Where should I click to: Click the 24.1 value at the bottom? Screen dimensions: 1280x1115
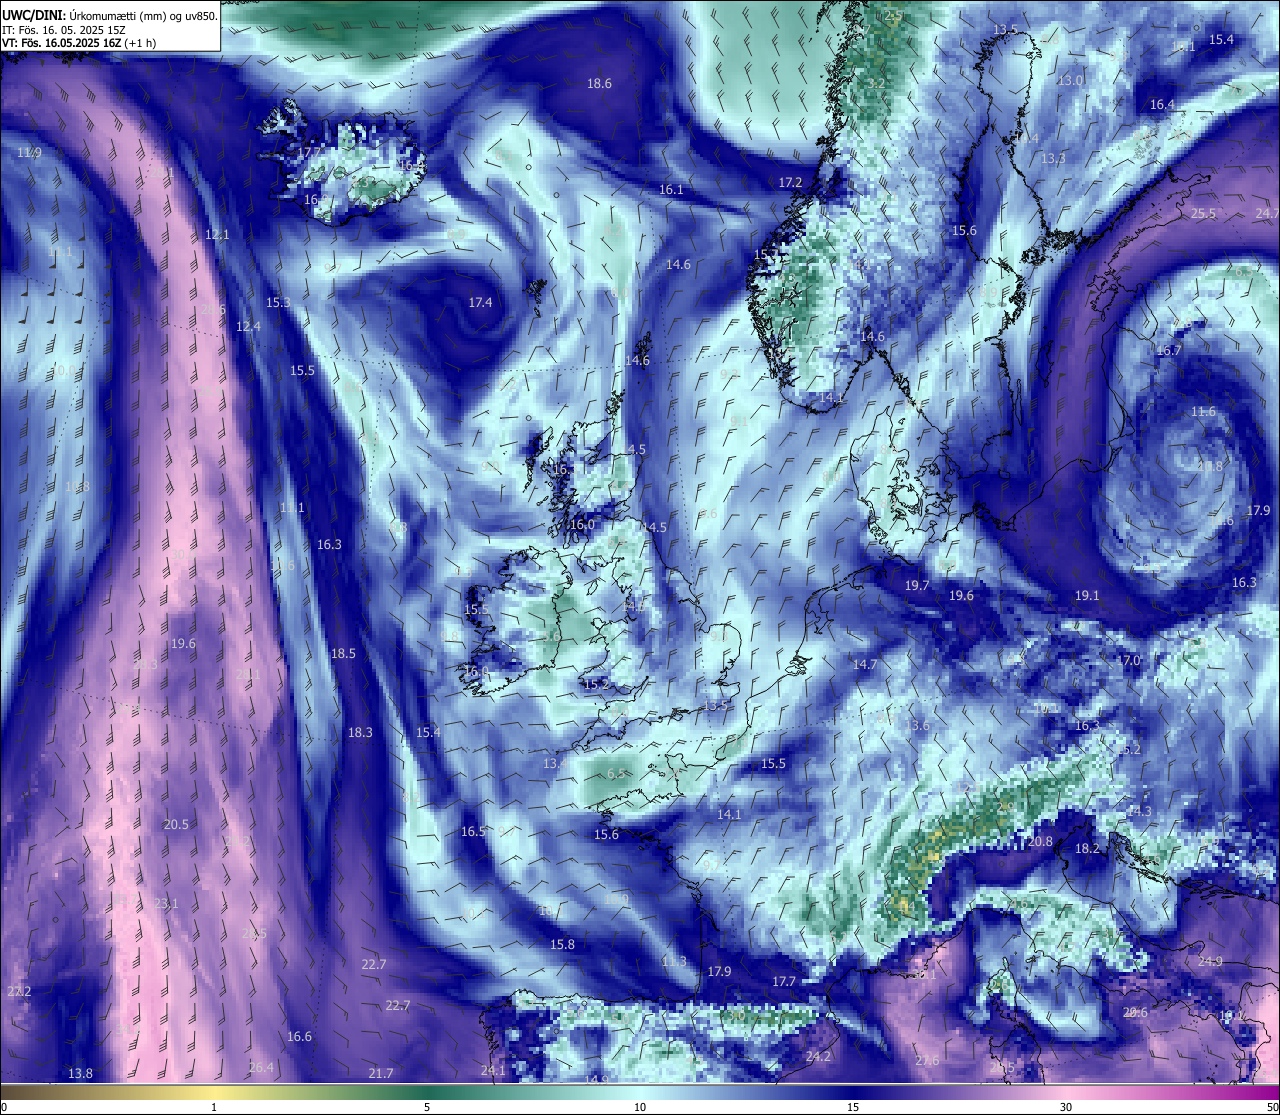click(493, 1070)
